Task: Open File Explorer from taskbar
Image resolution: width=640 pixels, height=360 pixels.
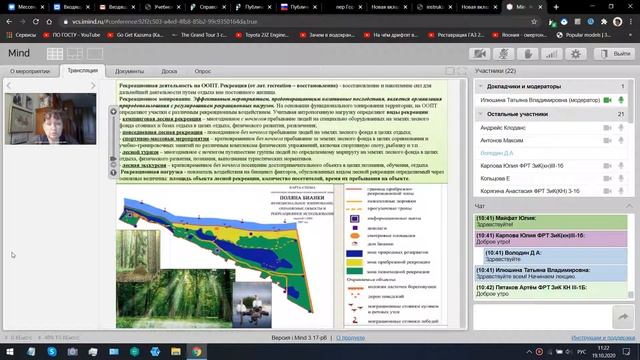Action: (x=176, y=351)
